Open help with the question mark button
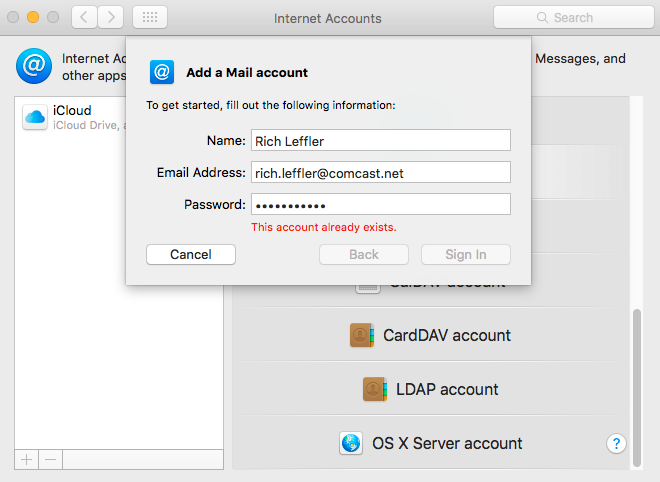660x482 pixels. pyautogui.click(x=616, y=443)
